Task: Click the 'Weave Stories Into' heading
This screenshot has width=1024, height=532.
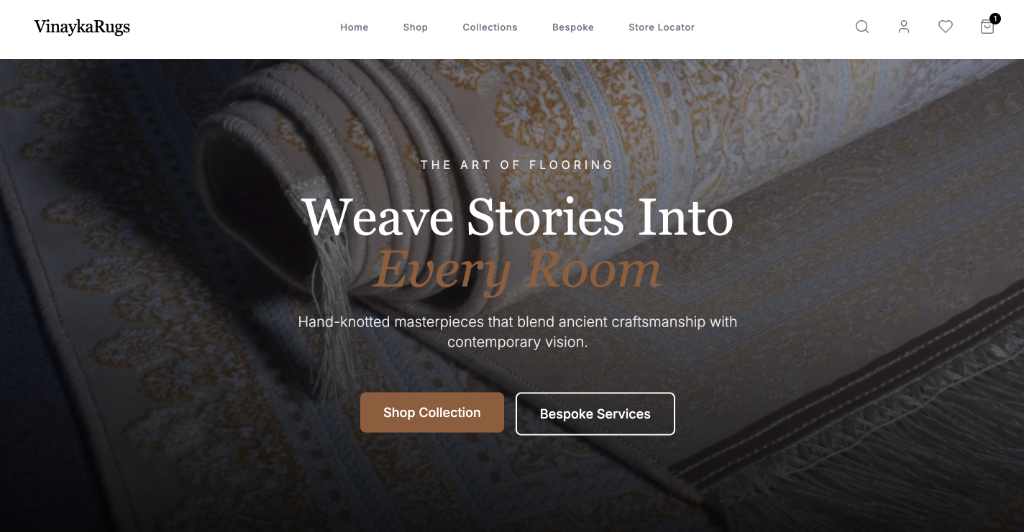Action: click(x=517, y=217)
